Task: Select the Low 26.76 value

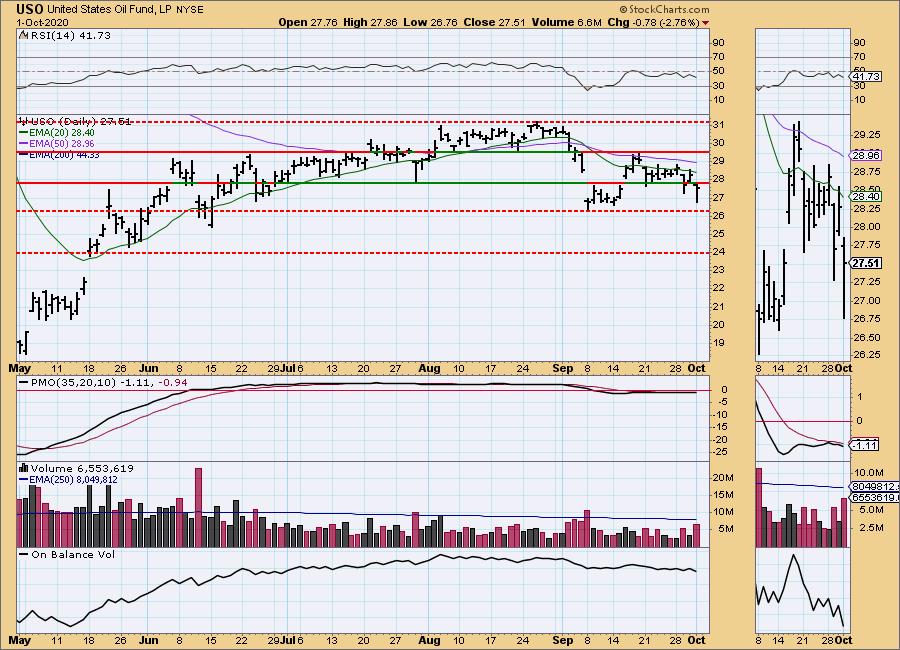Action: pos(430,22)
